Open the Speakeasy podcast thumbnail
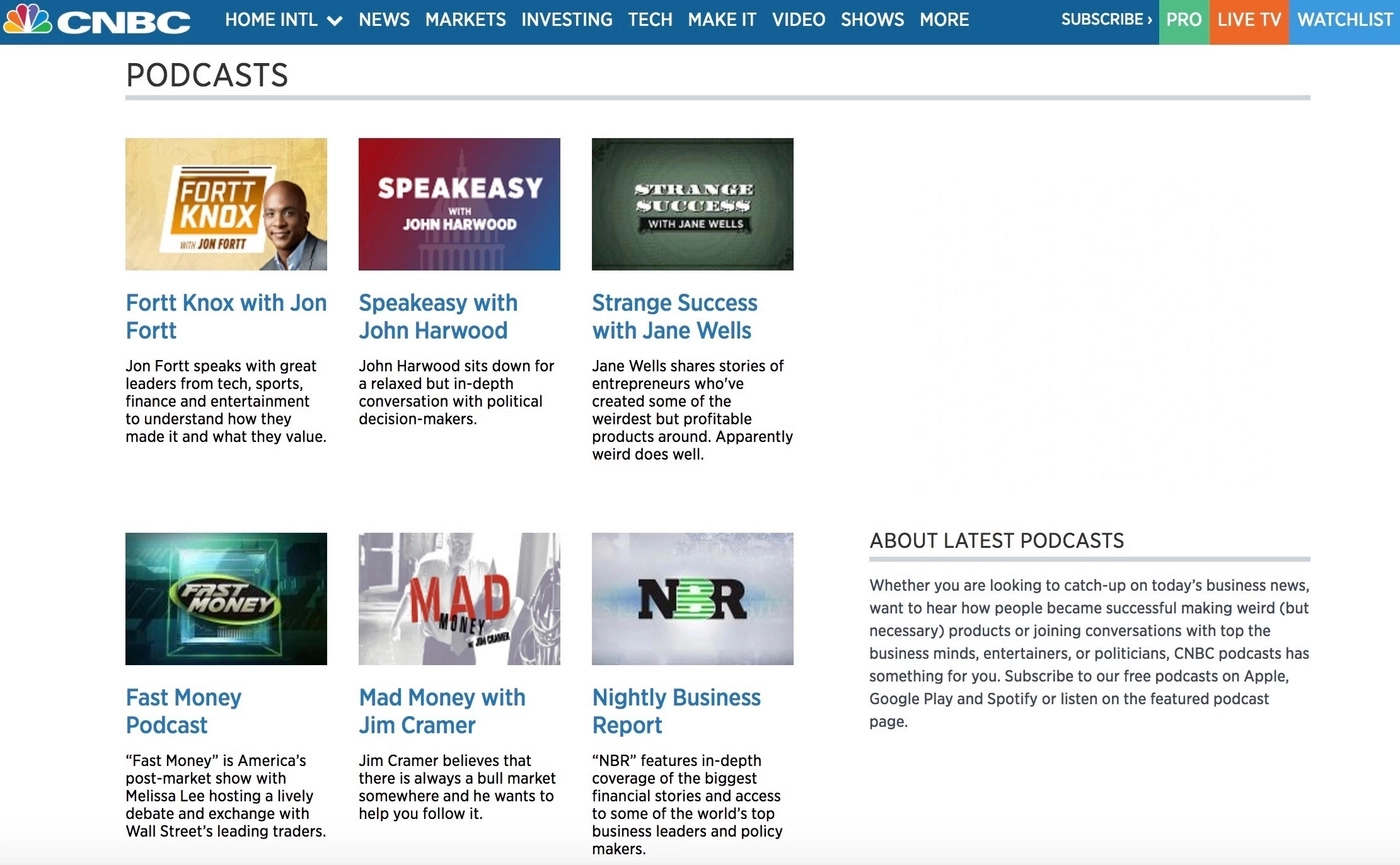1400x865 pixels. [459, 204]
